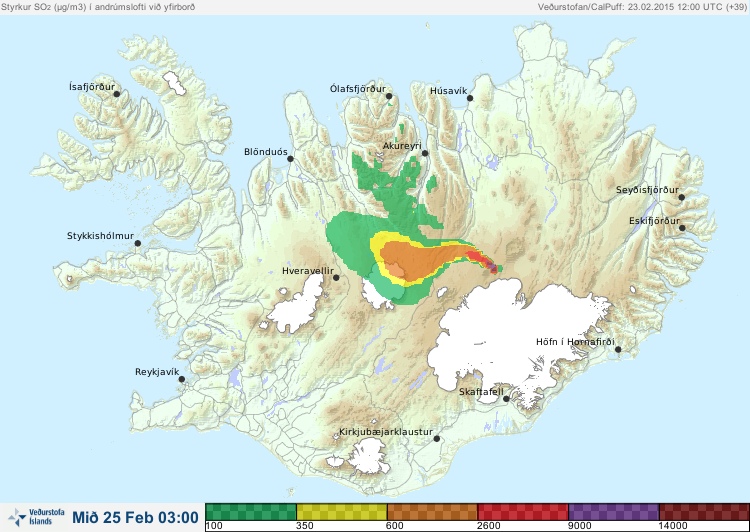Image resolution: width=750 pixels, height=532 pixels.
Task: Click the Hveravellir label text
Action: [x=308, y=271]
